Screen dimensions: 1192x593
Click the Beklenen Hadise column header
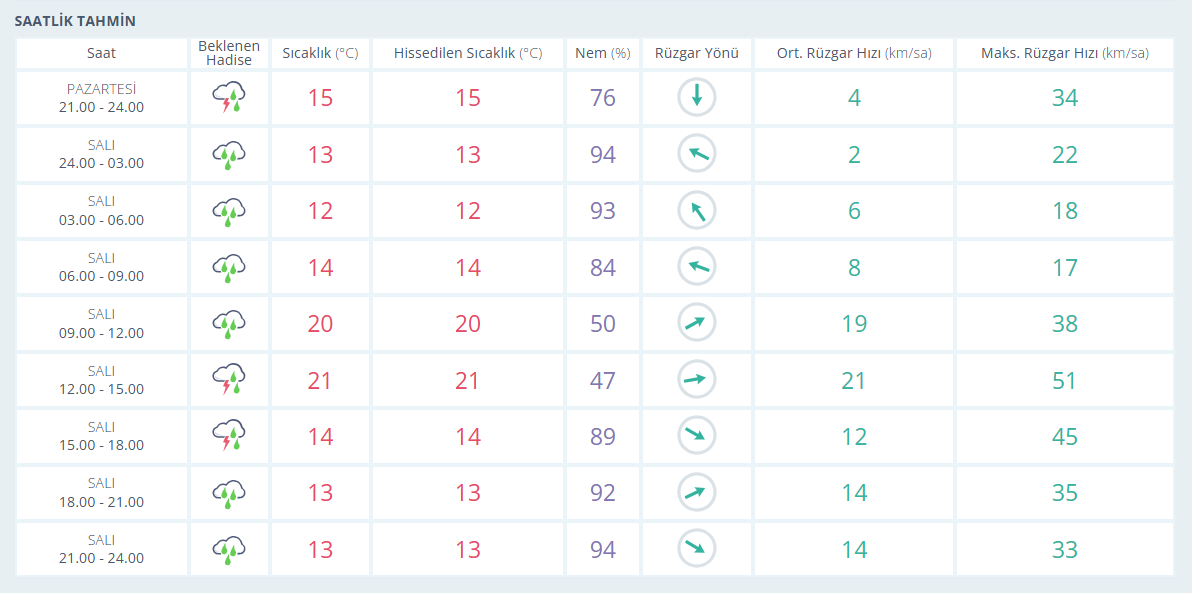coord(229,54)
